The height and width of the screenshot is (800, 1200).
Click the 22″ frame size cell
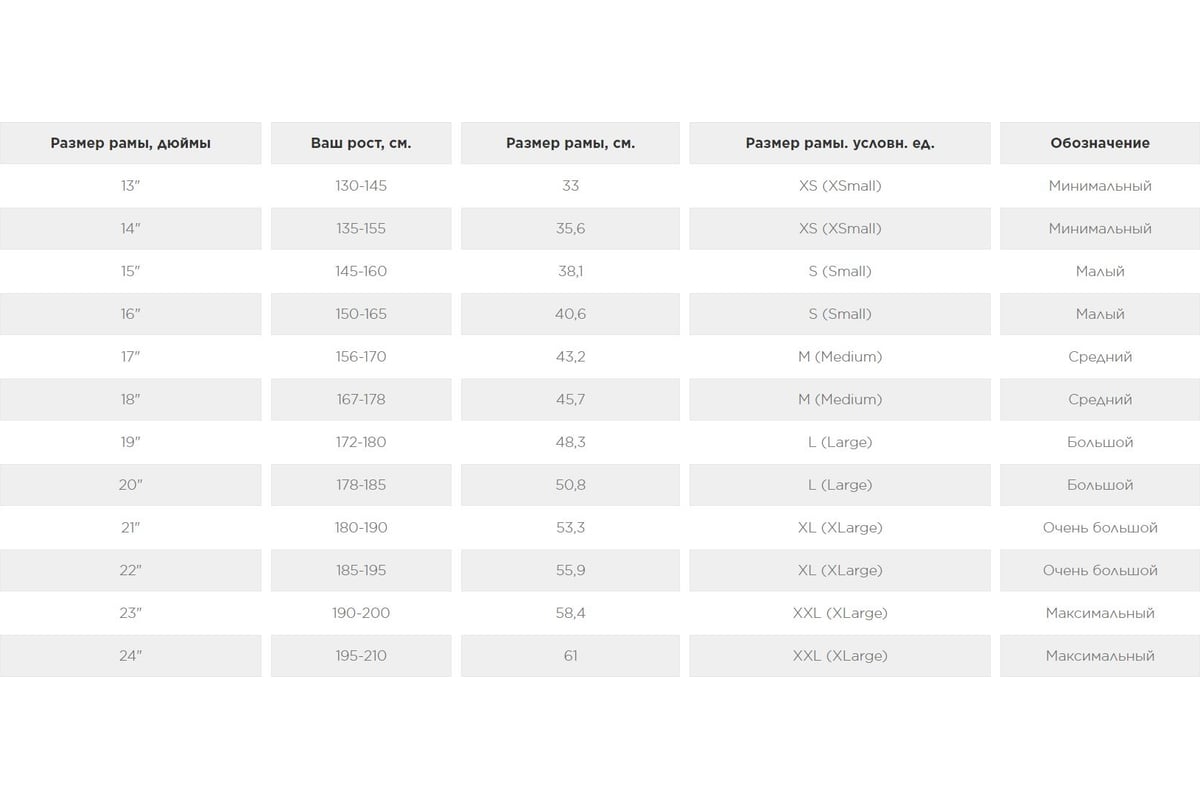(130, 570)
